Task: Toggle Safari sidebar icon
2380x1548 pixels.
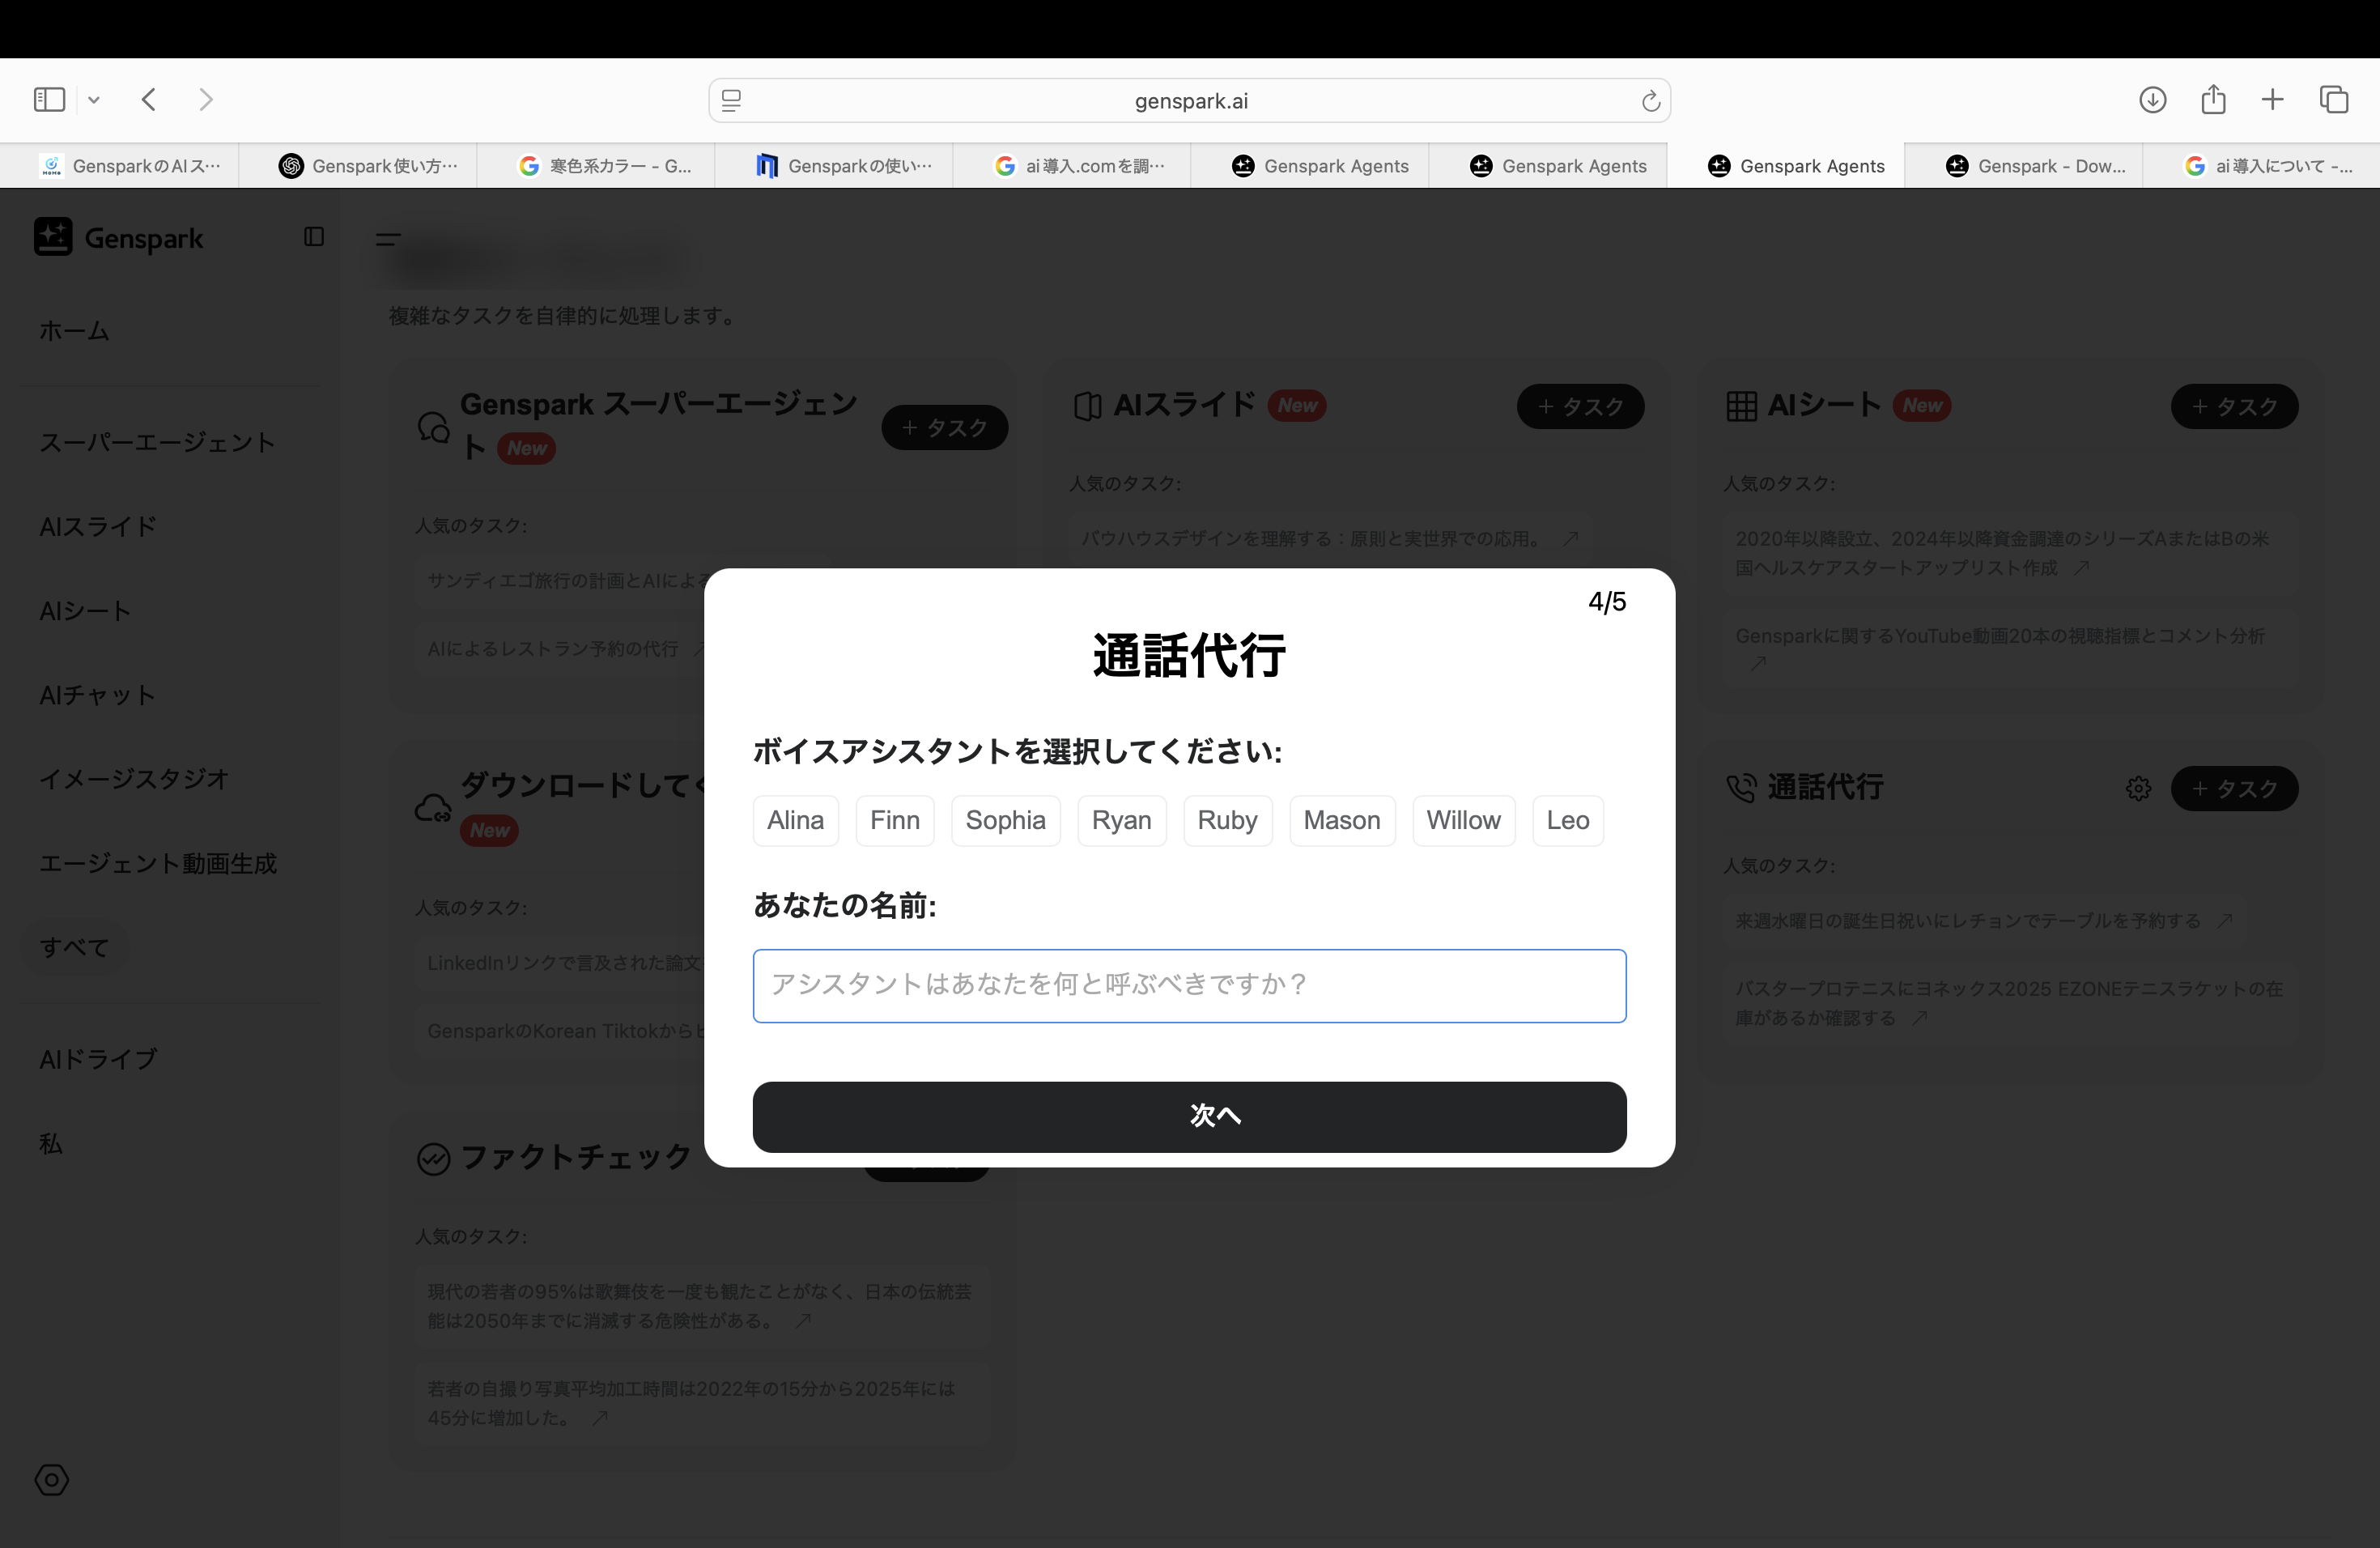Action: click(49, 99)
